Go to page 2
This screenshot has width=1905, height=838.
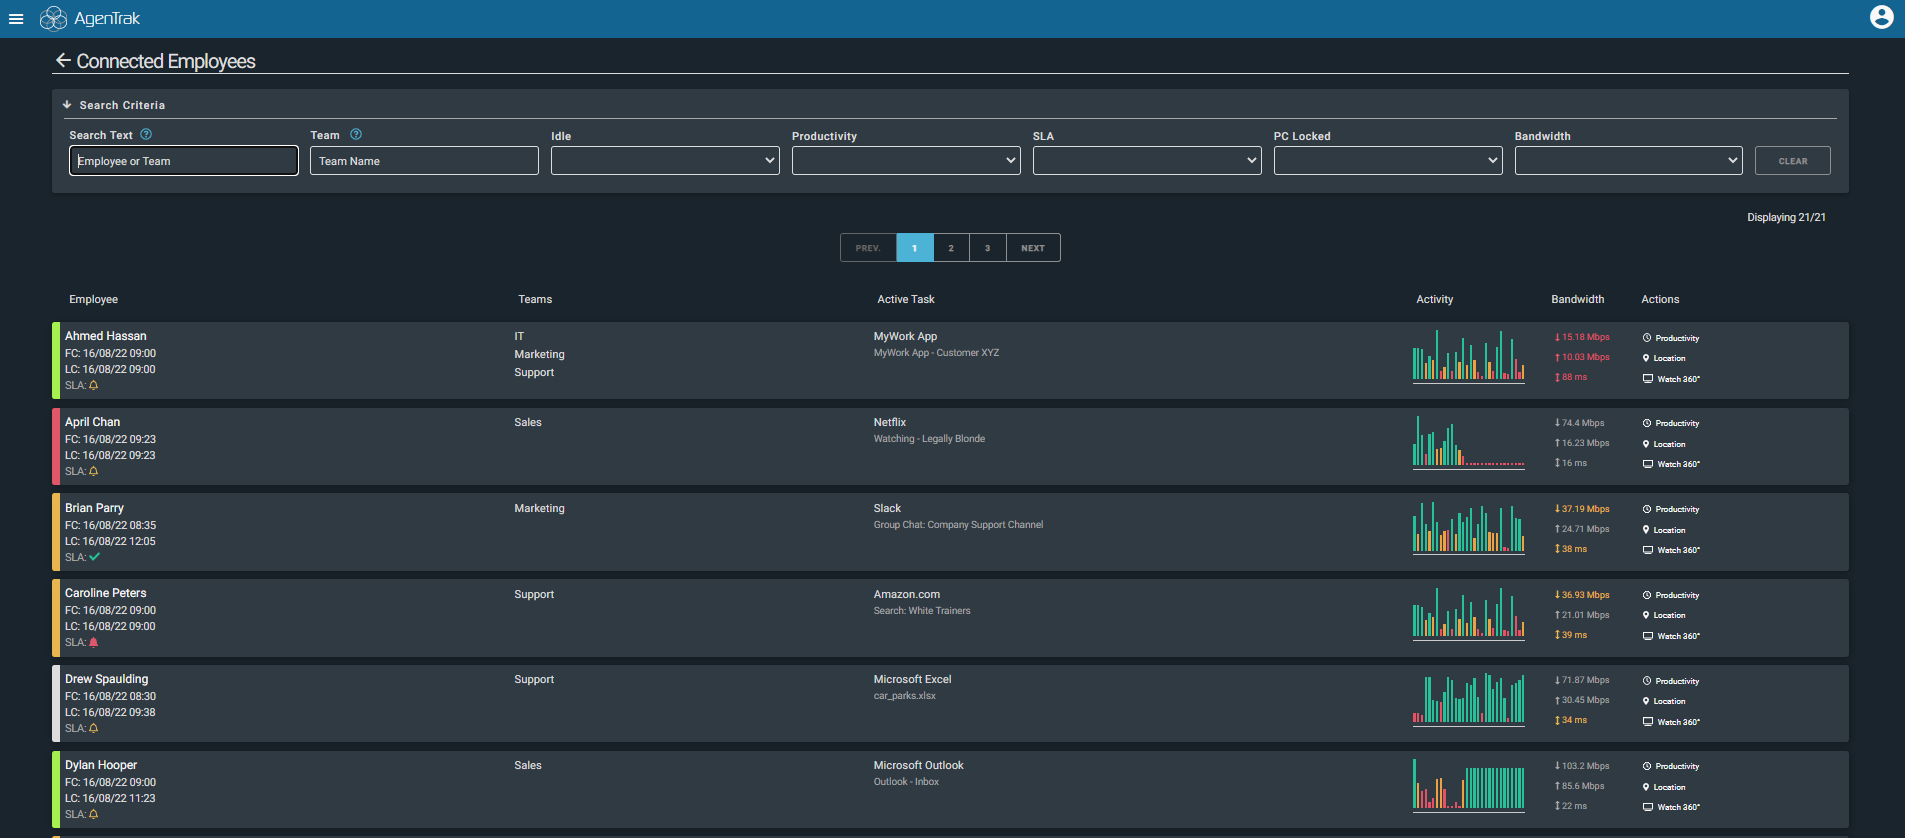951,248
